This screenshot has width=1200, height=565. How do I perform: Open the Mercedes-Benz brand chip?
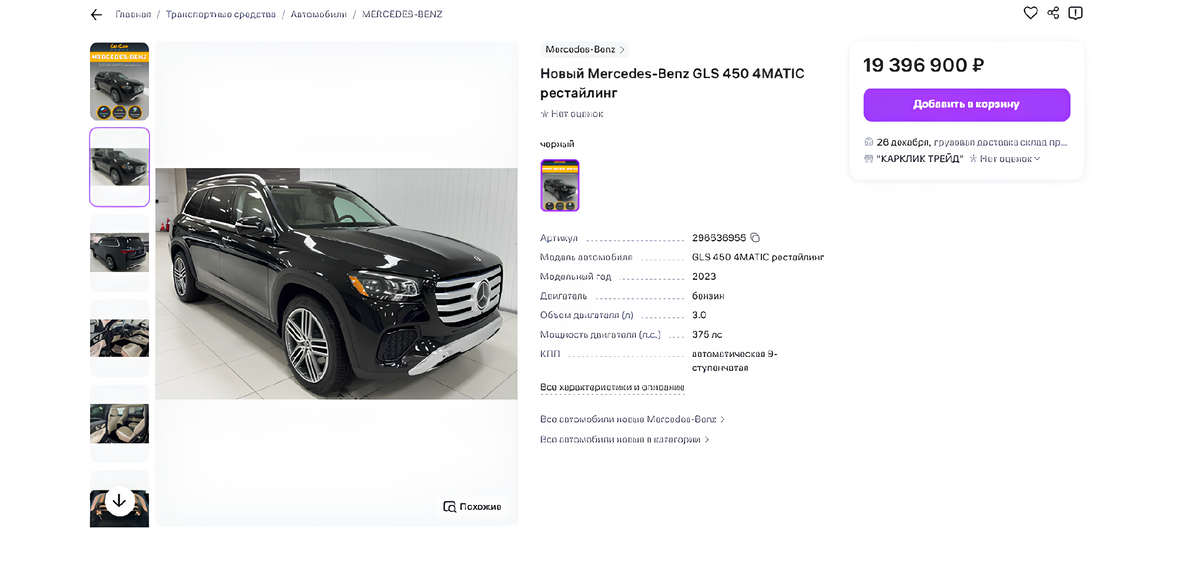point(585,49)
